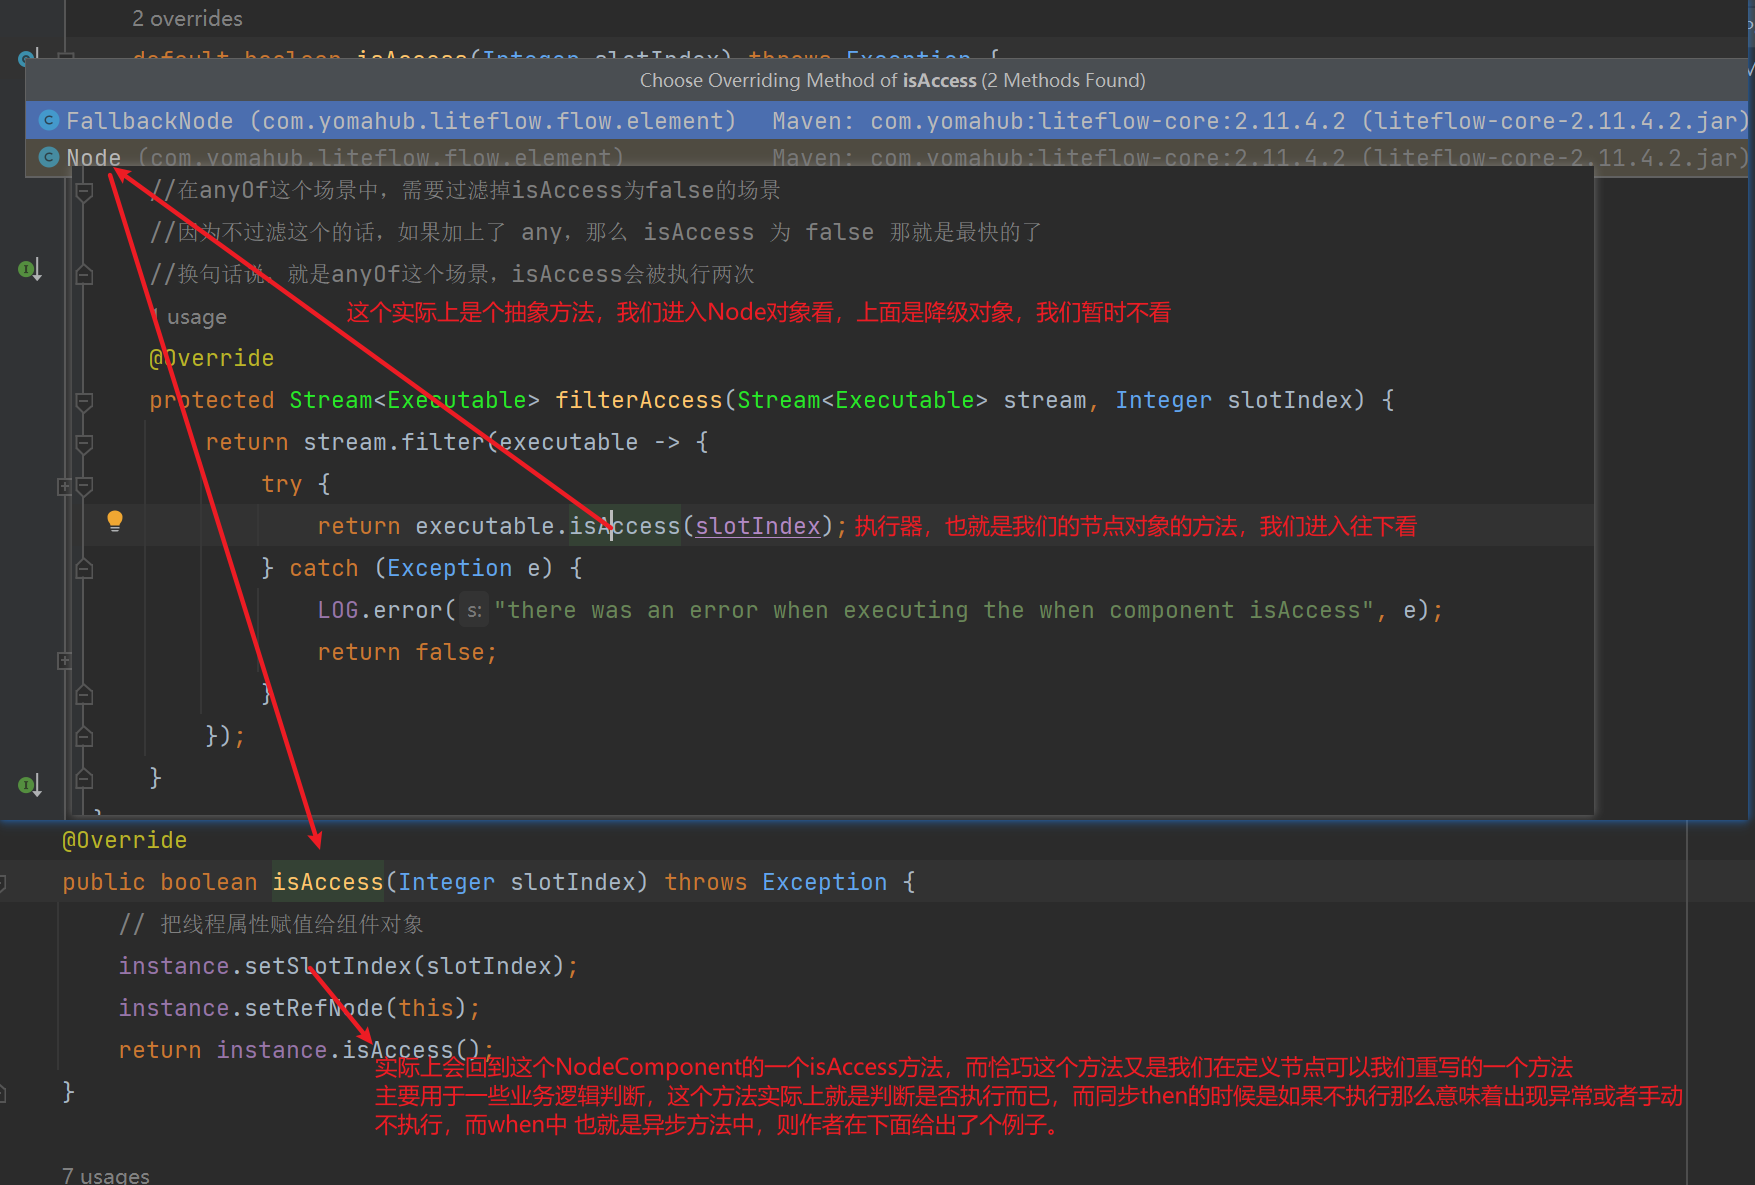This screenshot has height=1185, width=1755.
Task: Select FallbackNode in the Choose Overriding Method popup
Action: tap(400, 120)
